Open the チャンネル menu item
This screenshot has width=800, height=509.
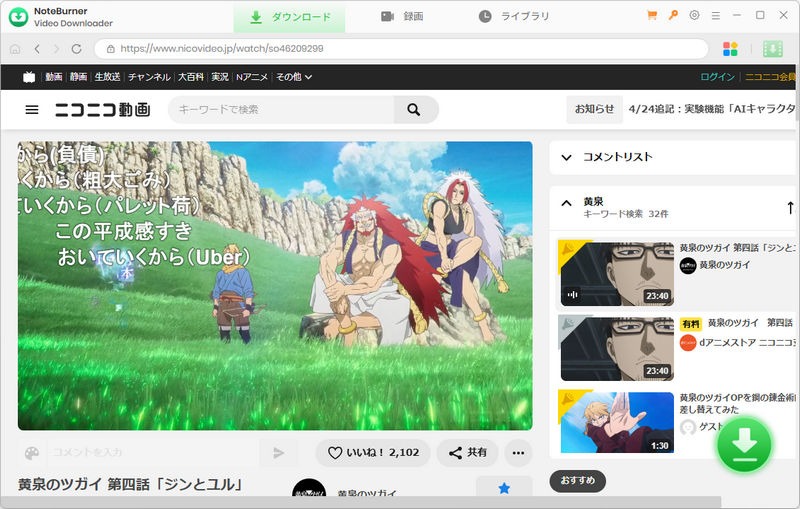click(x=149, y=77)
